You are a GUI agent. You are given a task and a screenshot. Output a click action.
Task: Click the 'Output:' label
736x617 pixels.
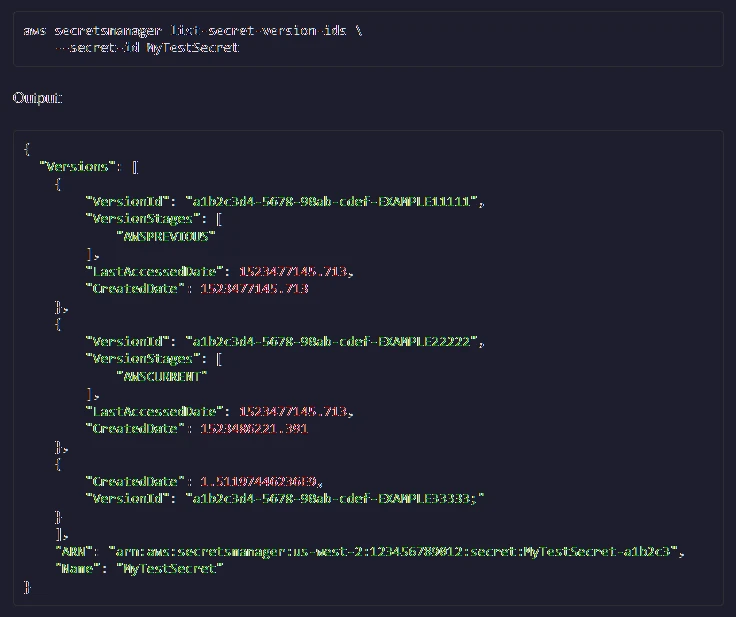tap(37, 98)
